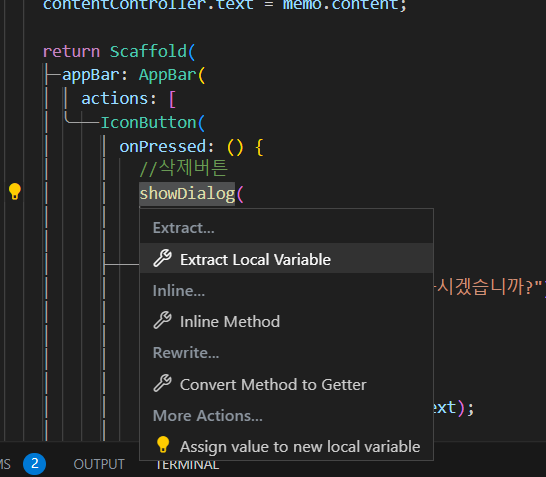546x477 pixels.
Task: Click the highlighted showDialog call
Action: point(187,194)
